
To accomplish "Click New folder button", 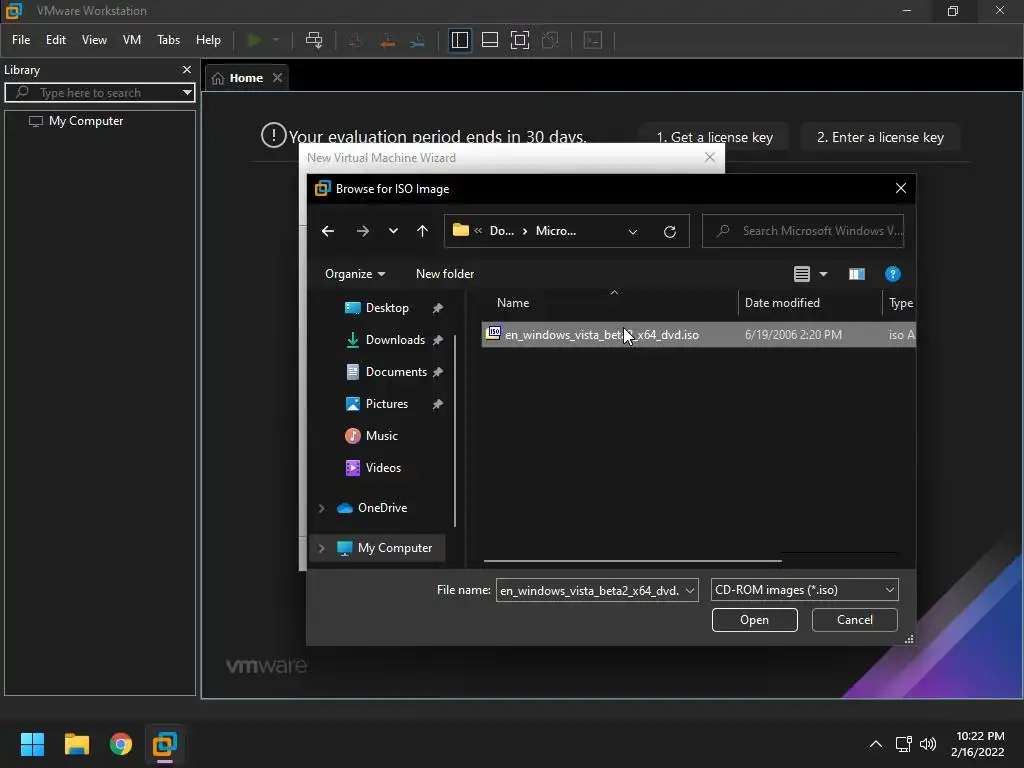I will pyautogui.click(x=445, y=274).
